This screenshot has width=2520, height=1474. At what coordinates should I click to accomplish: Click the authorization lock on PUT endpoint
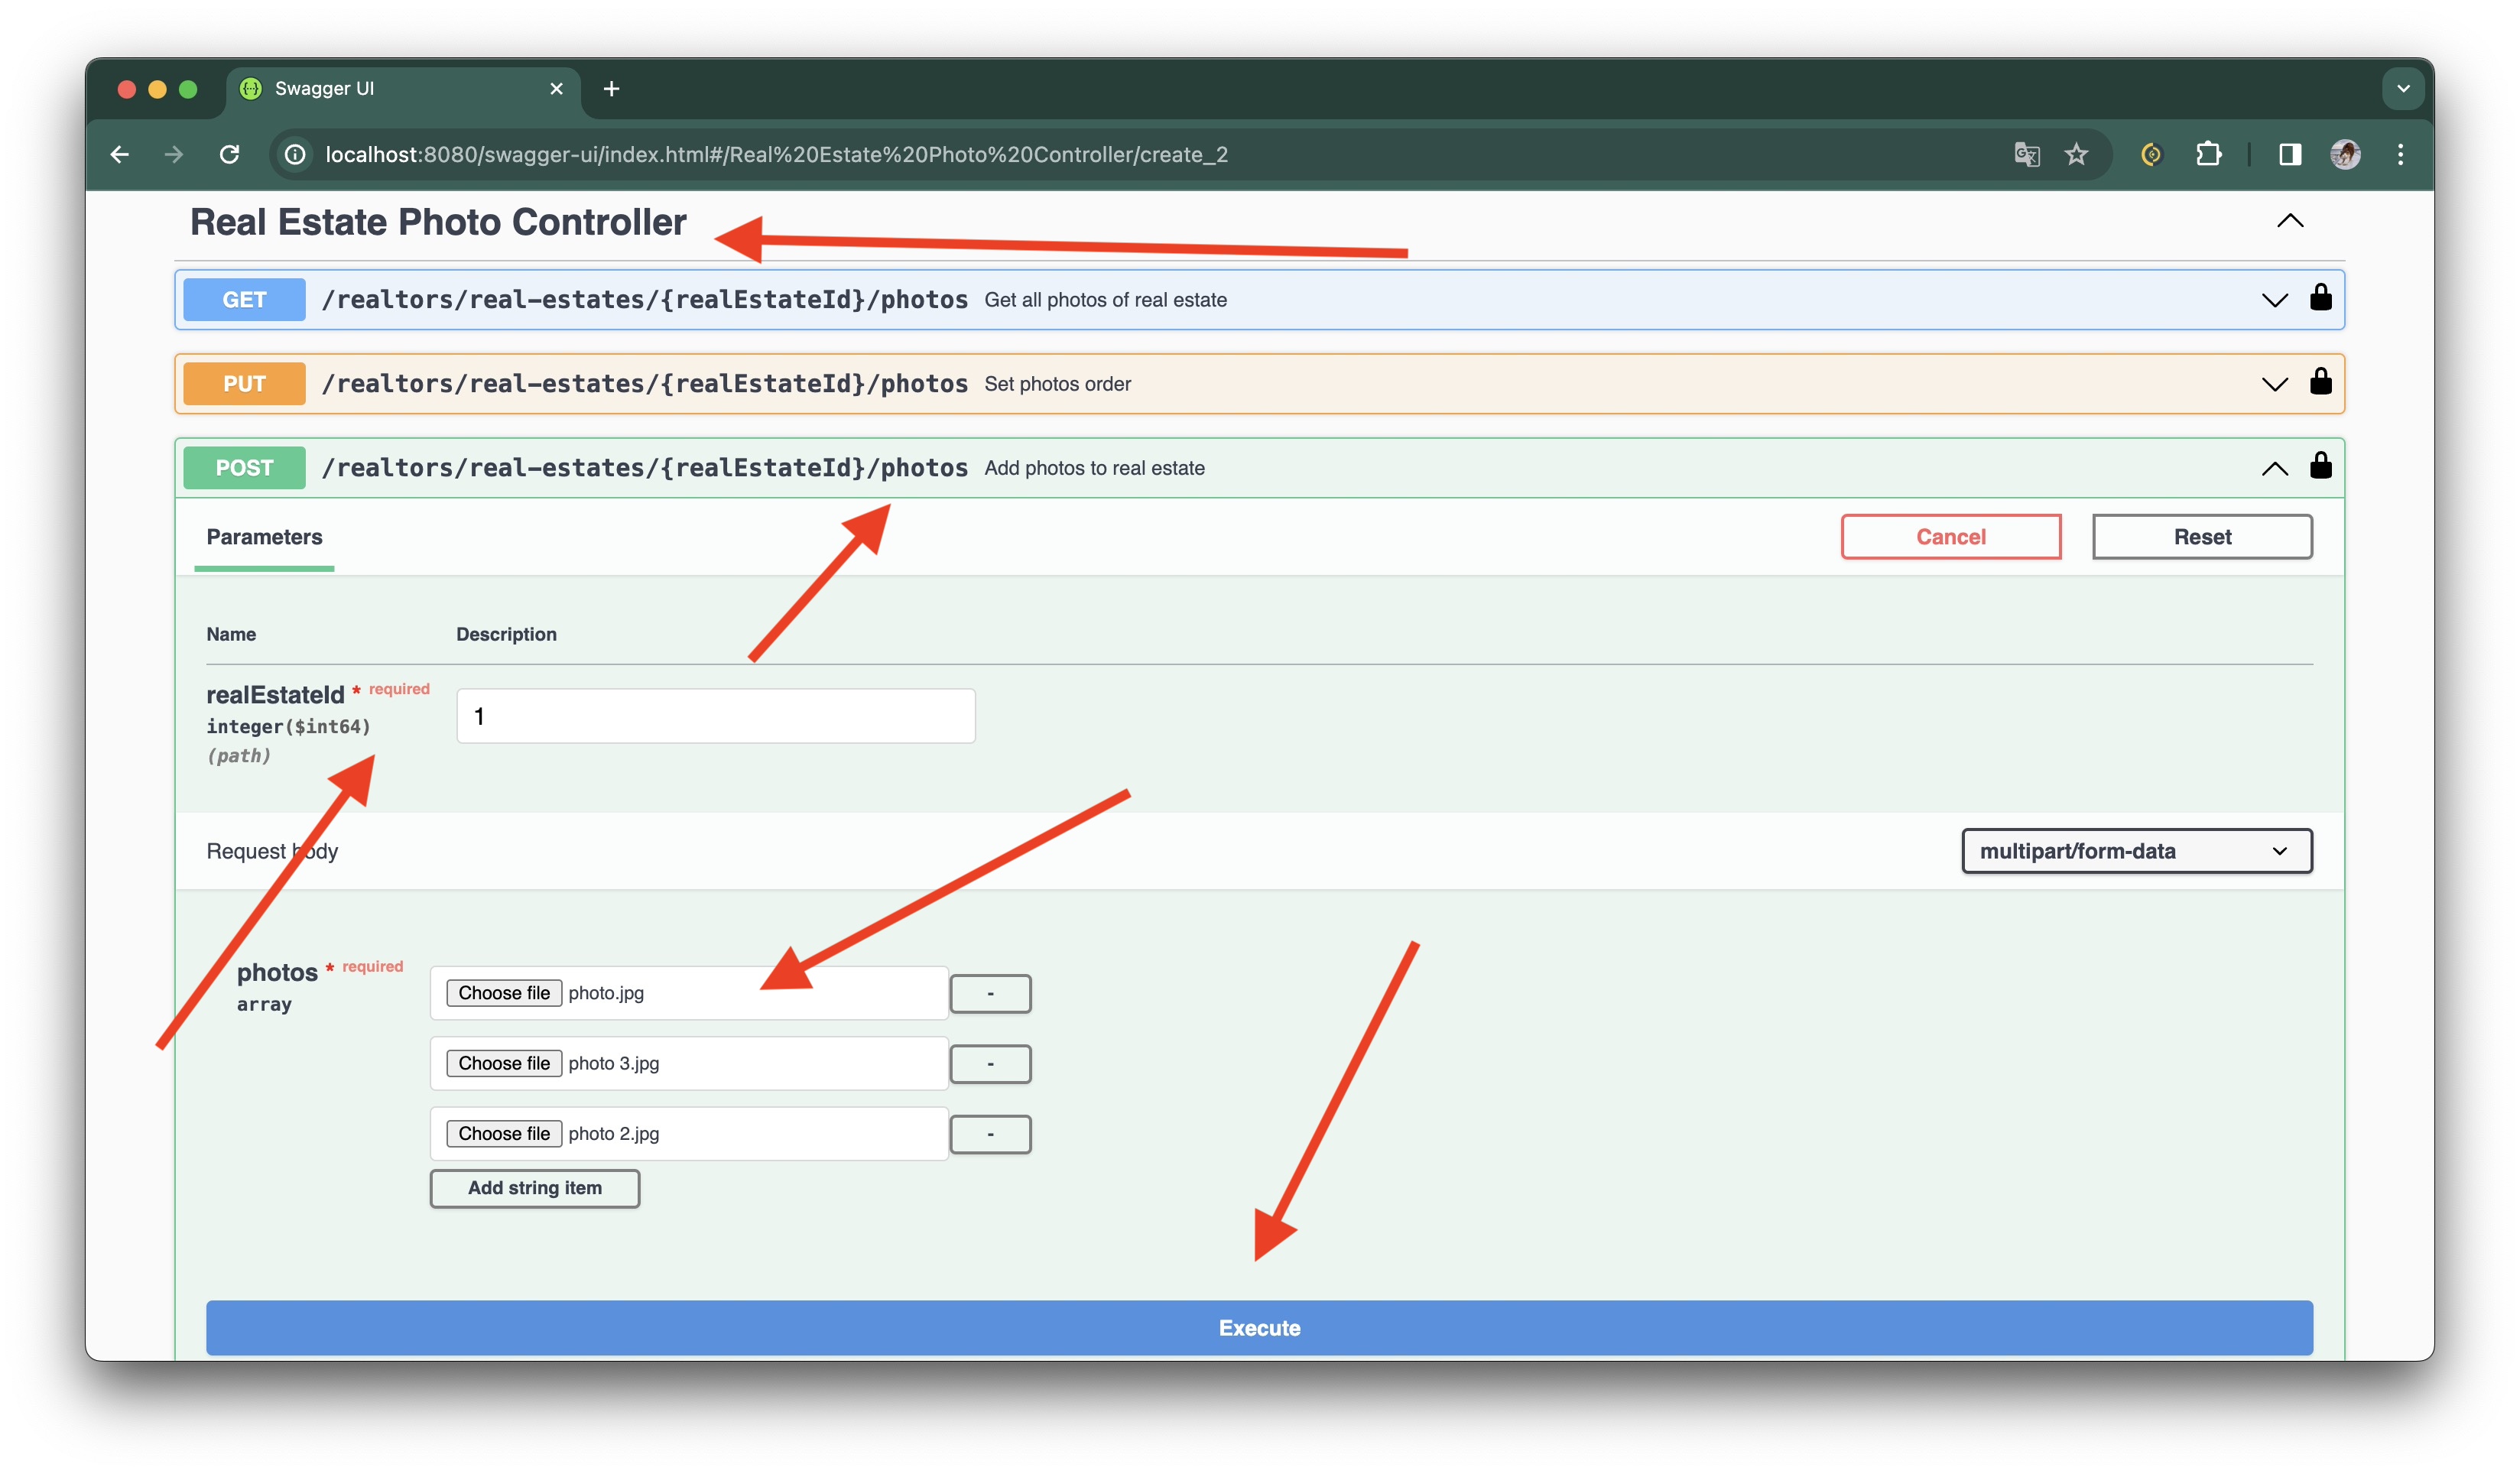coord(2320,382)
